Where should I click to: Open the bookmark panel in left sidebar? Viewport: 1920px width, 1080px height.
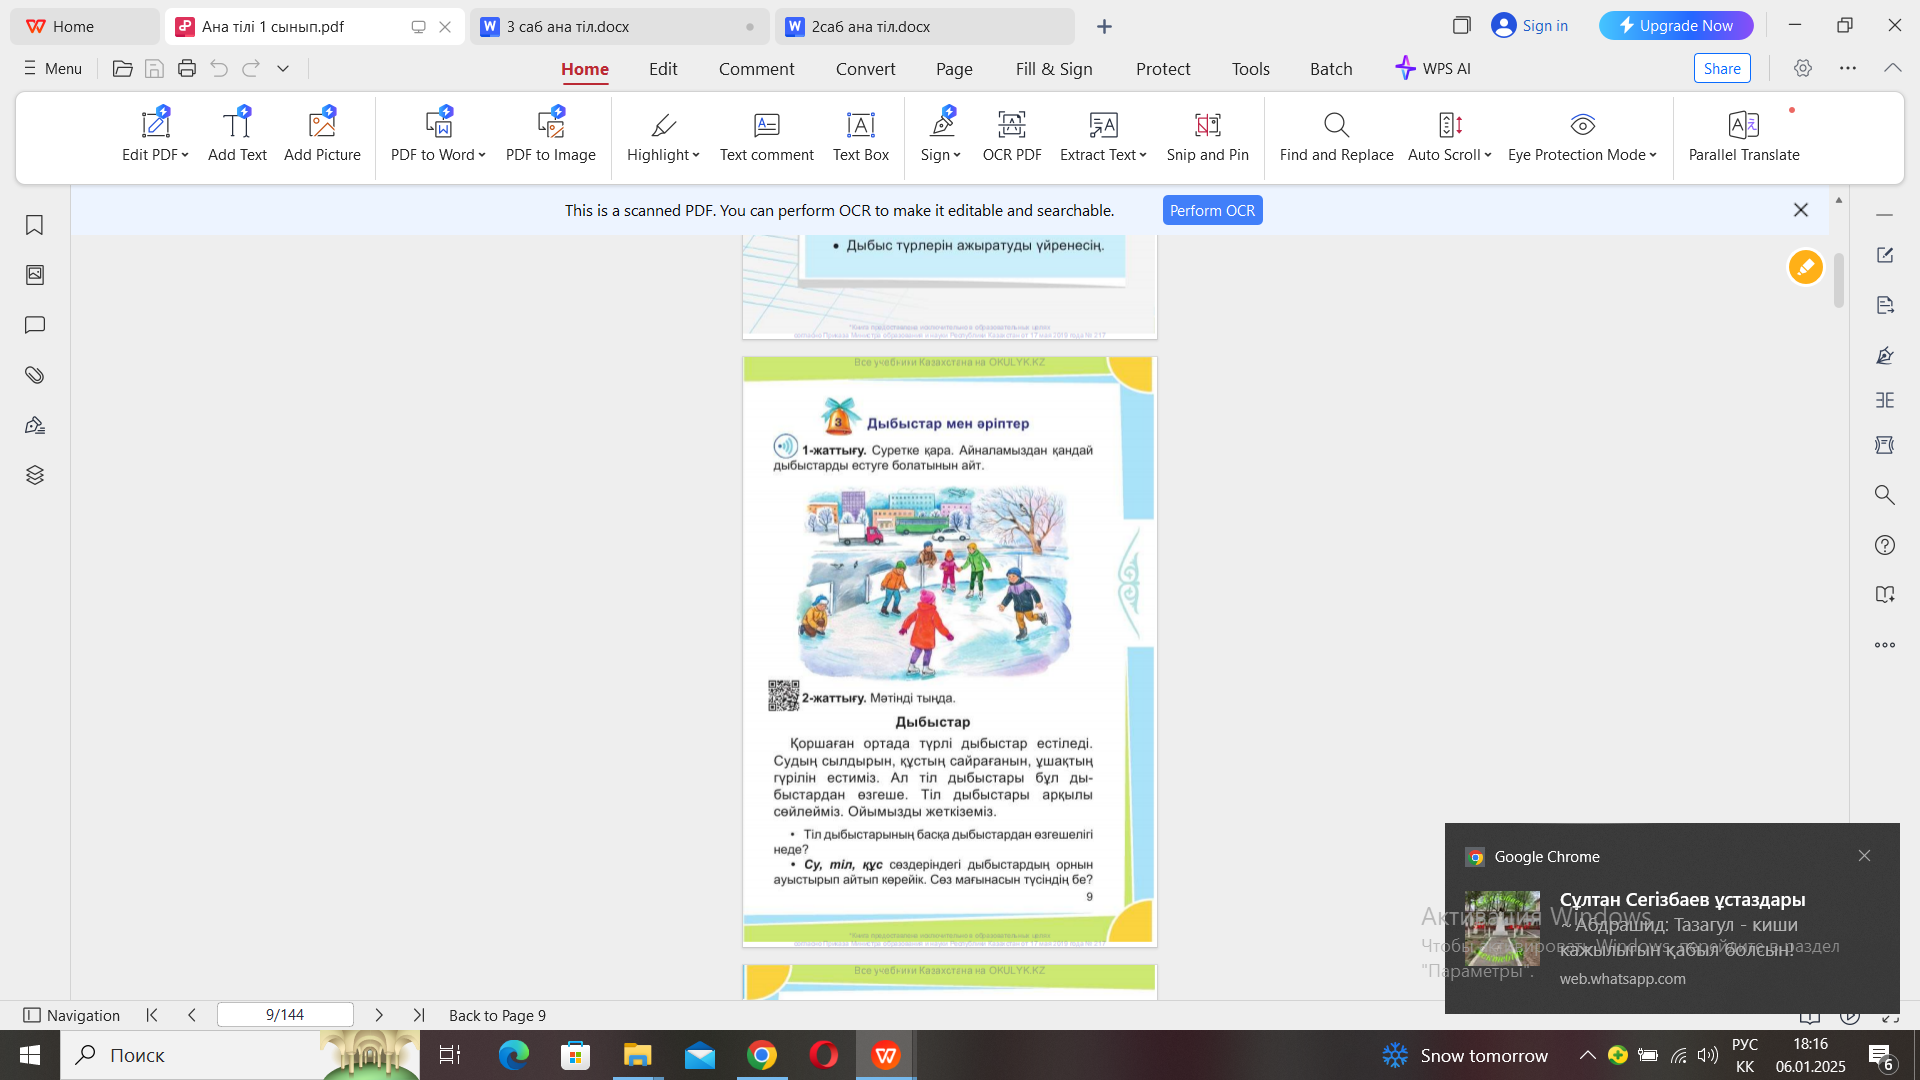[35, 225]
